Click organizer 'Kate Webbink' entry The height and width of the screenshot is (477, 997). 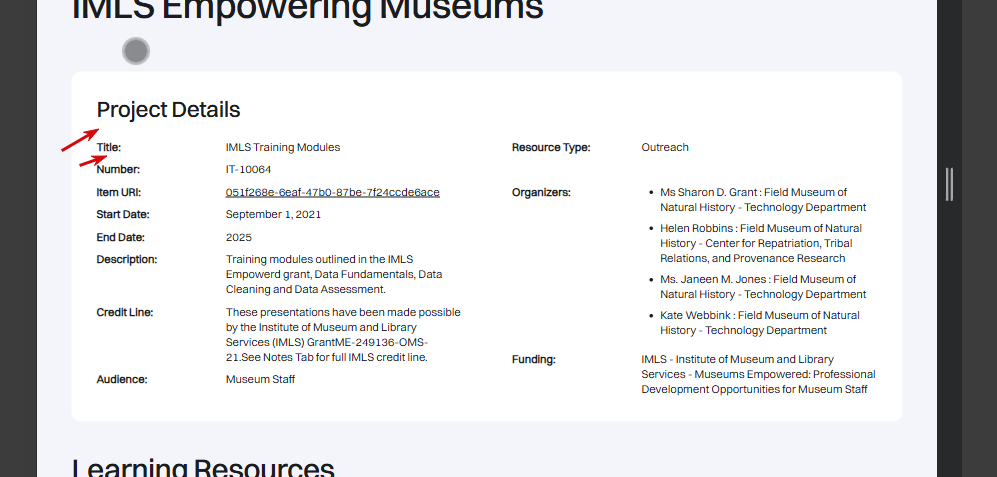pos(760,322)
